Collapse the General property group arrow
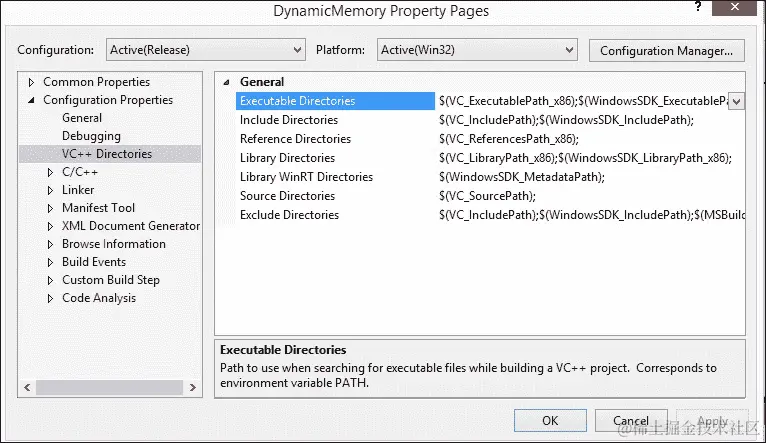This screenshot has width=766, height=443. click(226, 82)
